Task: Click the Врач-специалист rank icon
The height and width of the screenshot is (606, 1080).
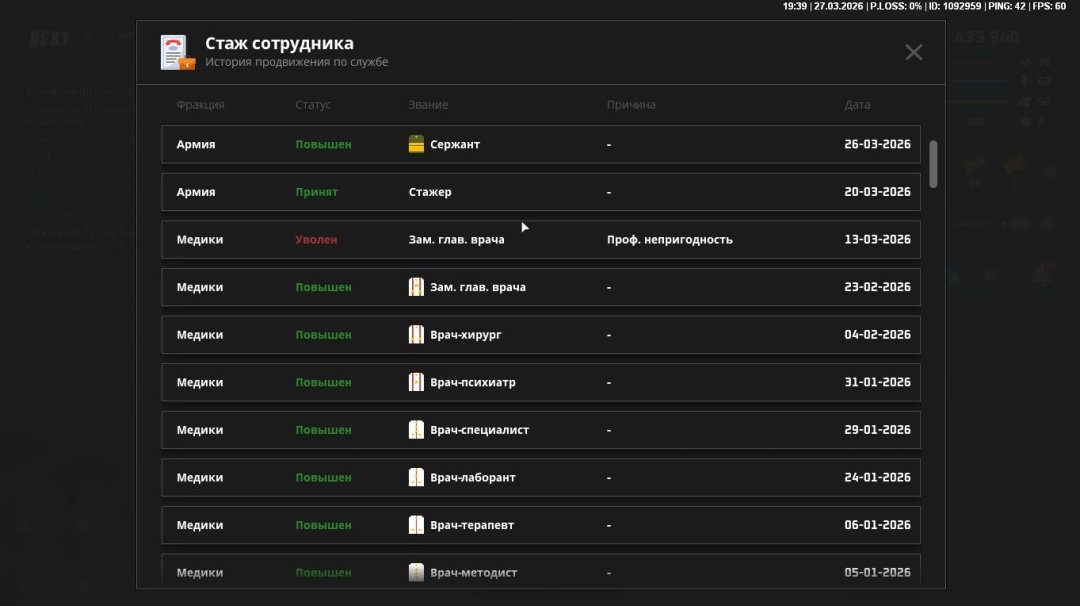Action: tap(417, 430)
